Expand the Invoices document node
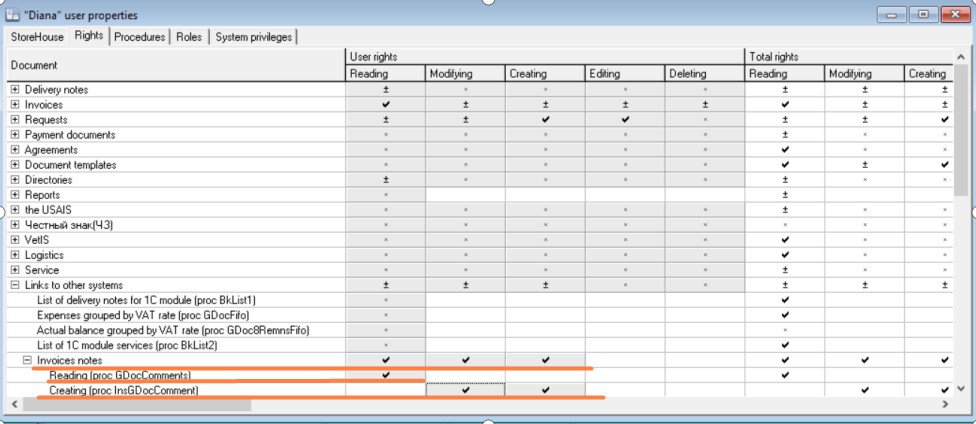This screenshot has width=976, height=424. pyautogui.click(x=15, y=105)
